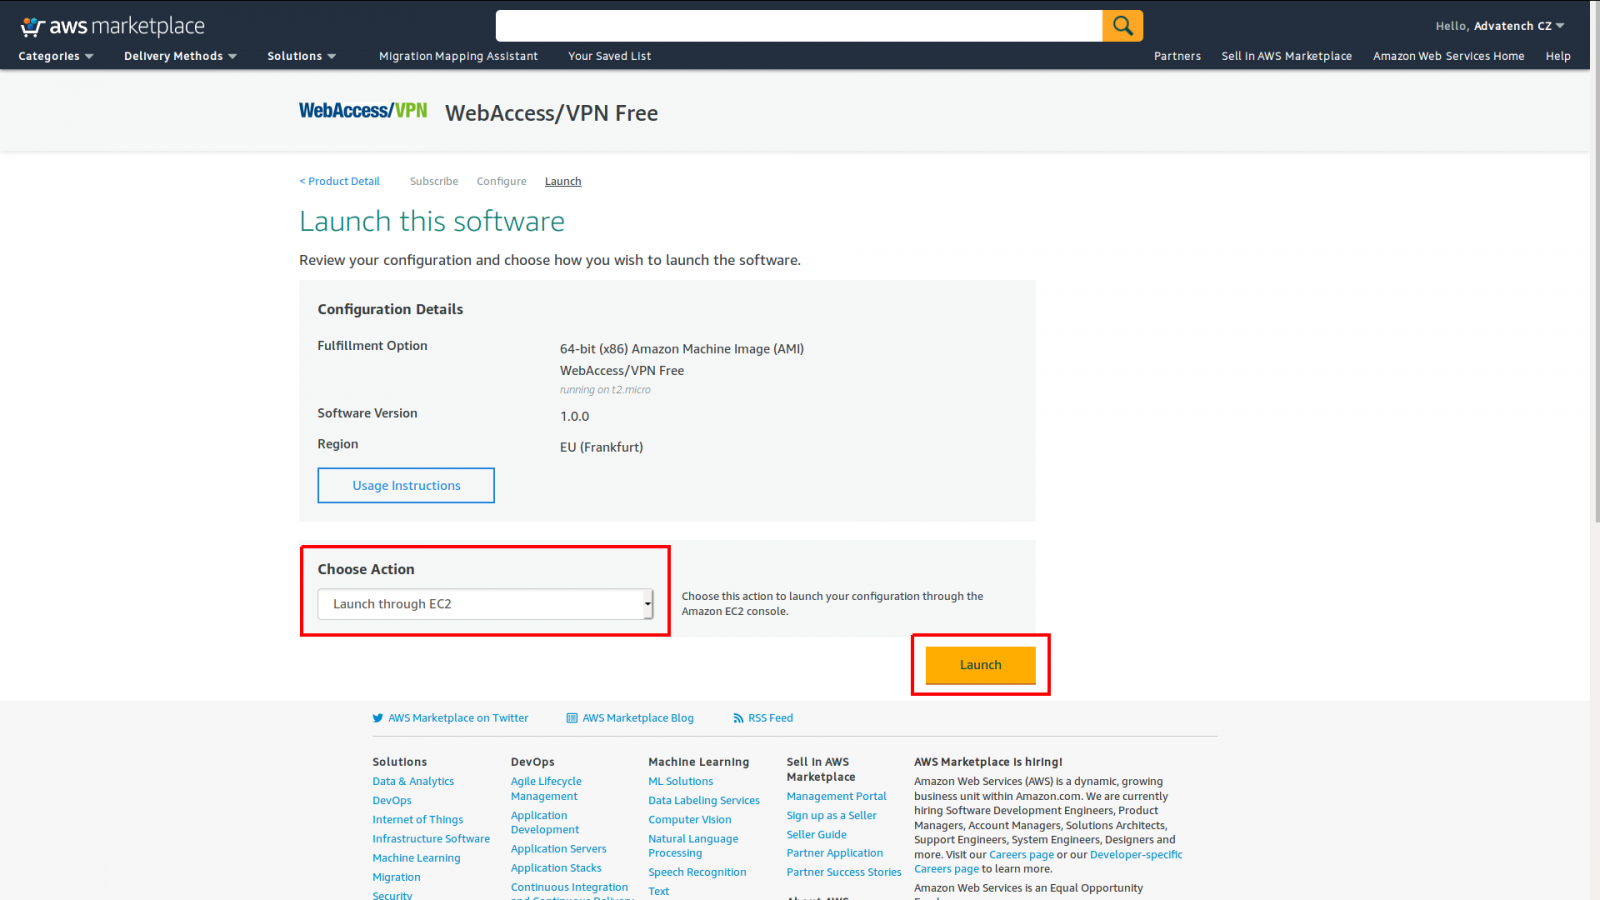Select the Subscribe step tab
The height and width of the screenshot is (900, 1600).
(x=434, y=182)
